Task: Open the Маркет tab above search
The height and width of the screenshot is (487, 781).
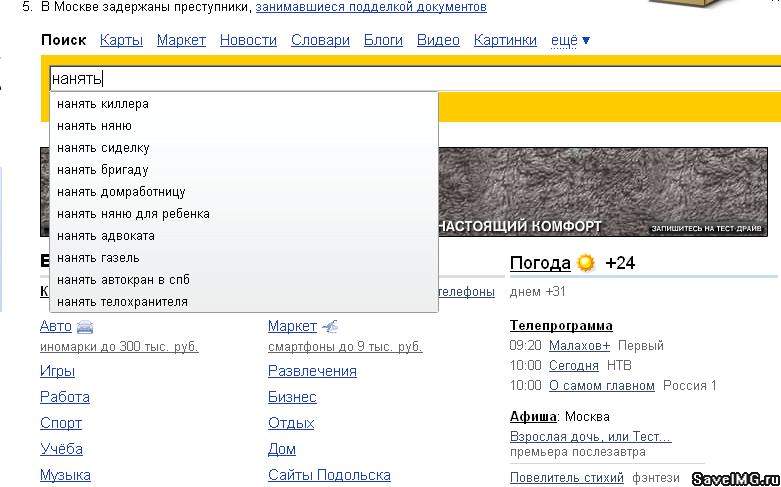Action: point(181,40)
